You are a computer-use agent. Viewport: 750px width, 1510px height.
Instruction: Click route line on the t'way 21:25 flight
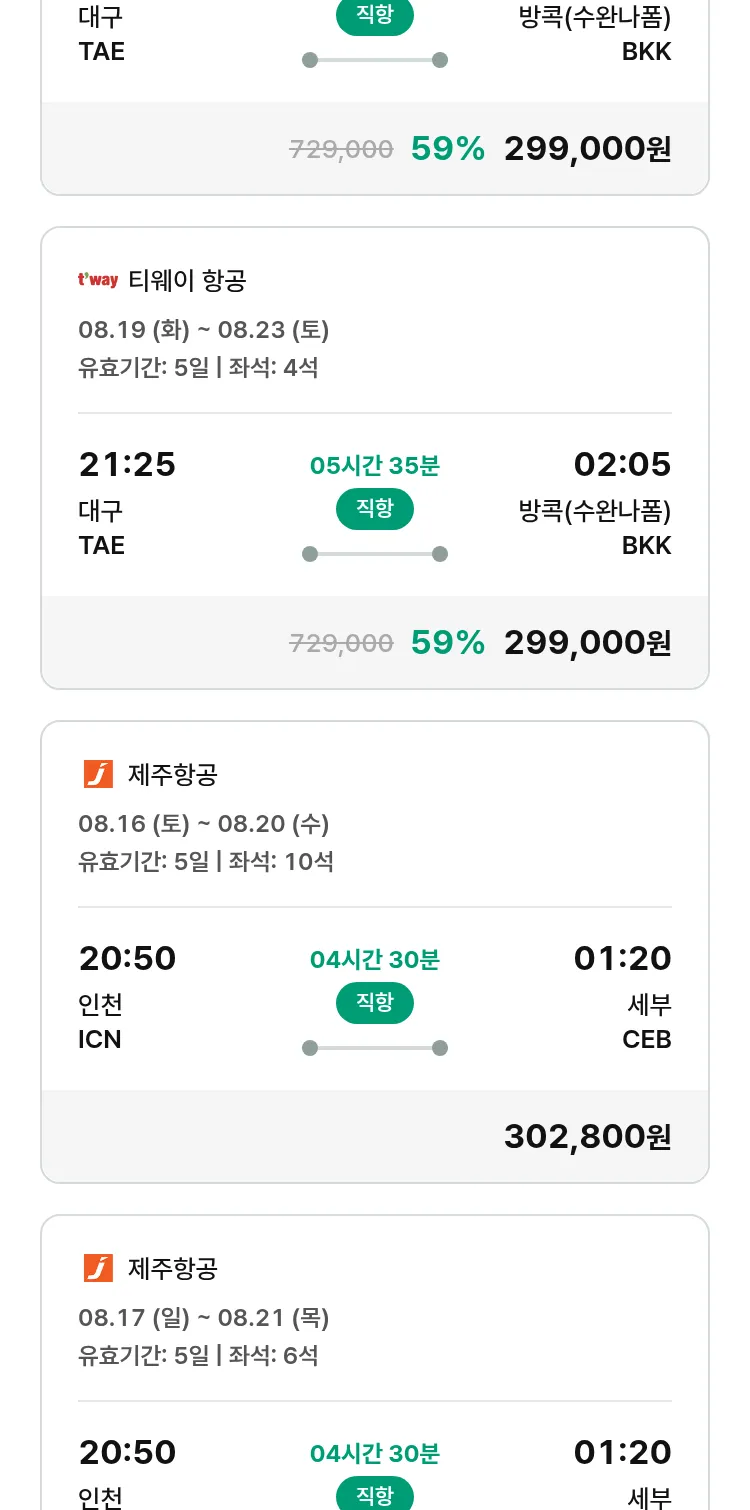[375, 554]
